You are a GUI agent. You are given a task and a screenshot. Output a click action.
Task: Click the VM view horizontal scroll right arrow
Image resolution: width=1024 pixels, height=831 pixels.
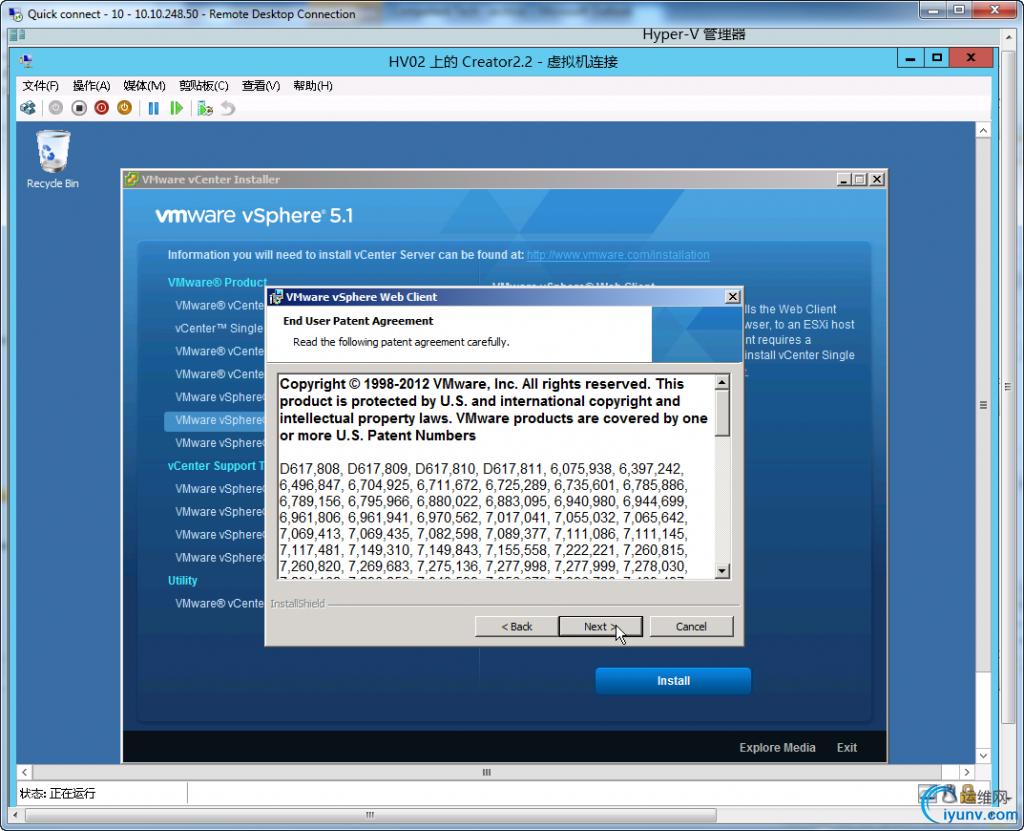coord(967,772)
